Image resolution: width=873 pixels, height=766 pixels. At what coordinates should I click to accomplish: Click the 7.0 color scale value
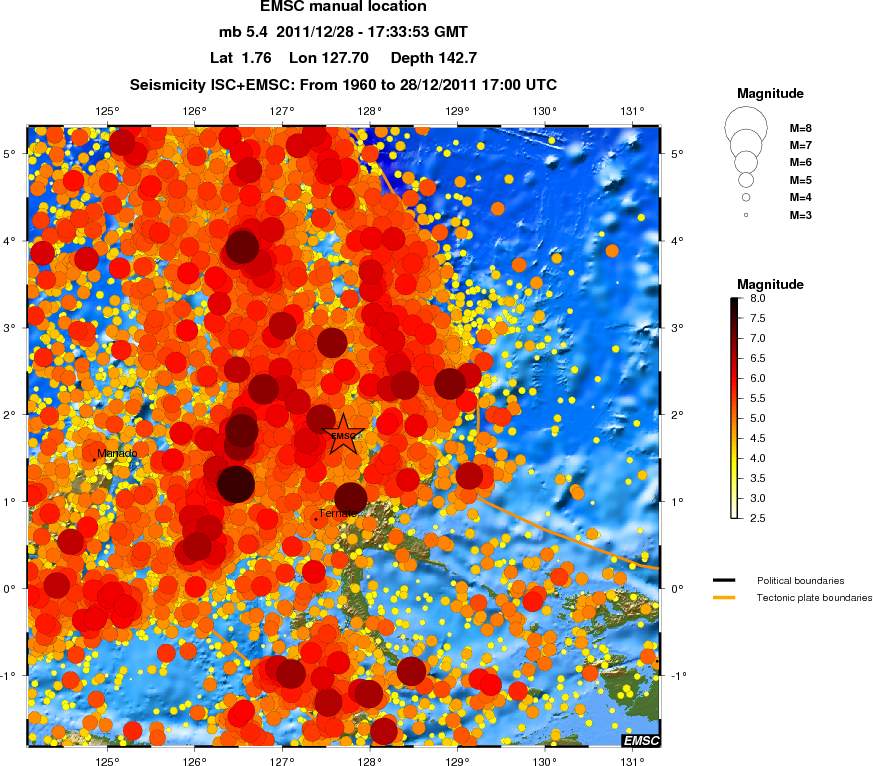(x=758, y=338)
